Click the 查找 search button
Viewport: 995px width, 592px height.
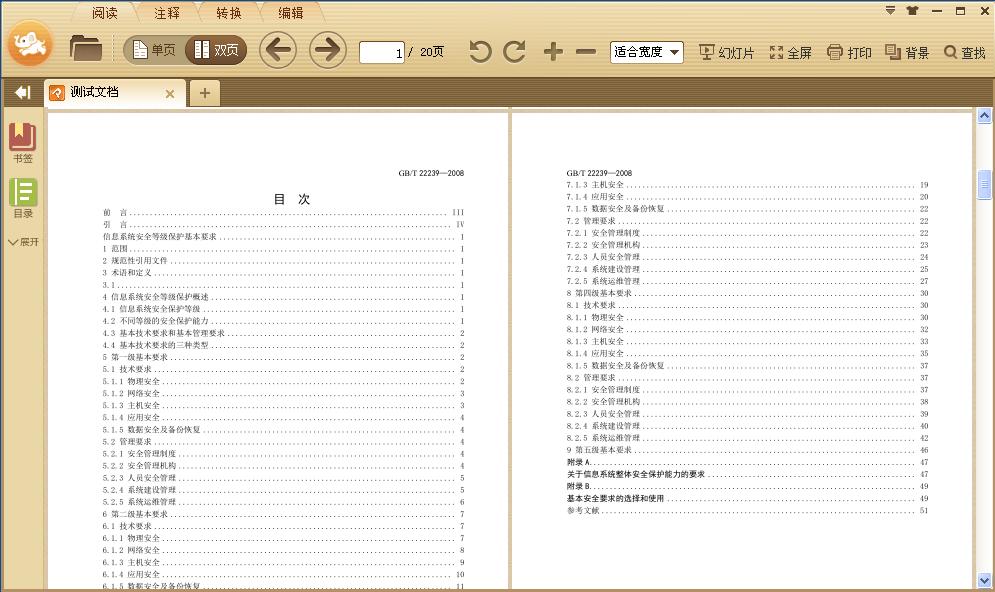tap(965, 53)
